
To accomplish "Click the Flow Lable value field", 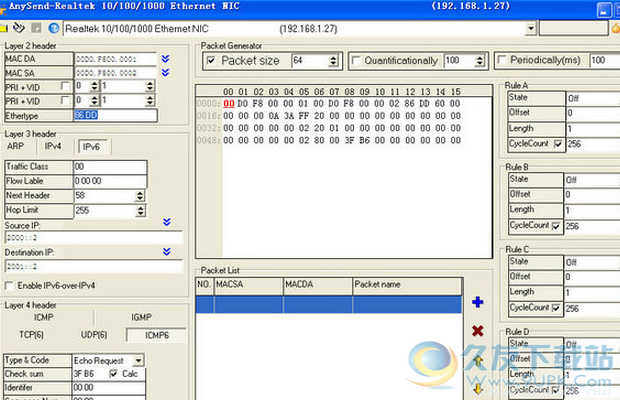I will (110, 181).
